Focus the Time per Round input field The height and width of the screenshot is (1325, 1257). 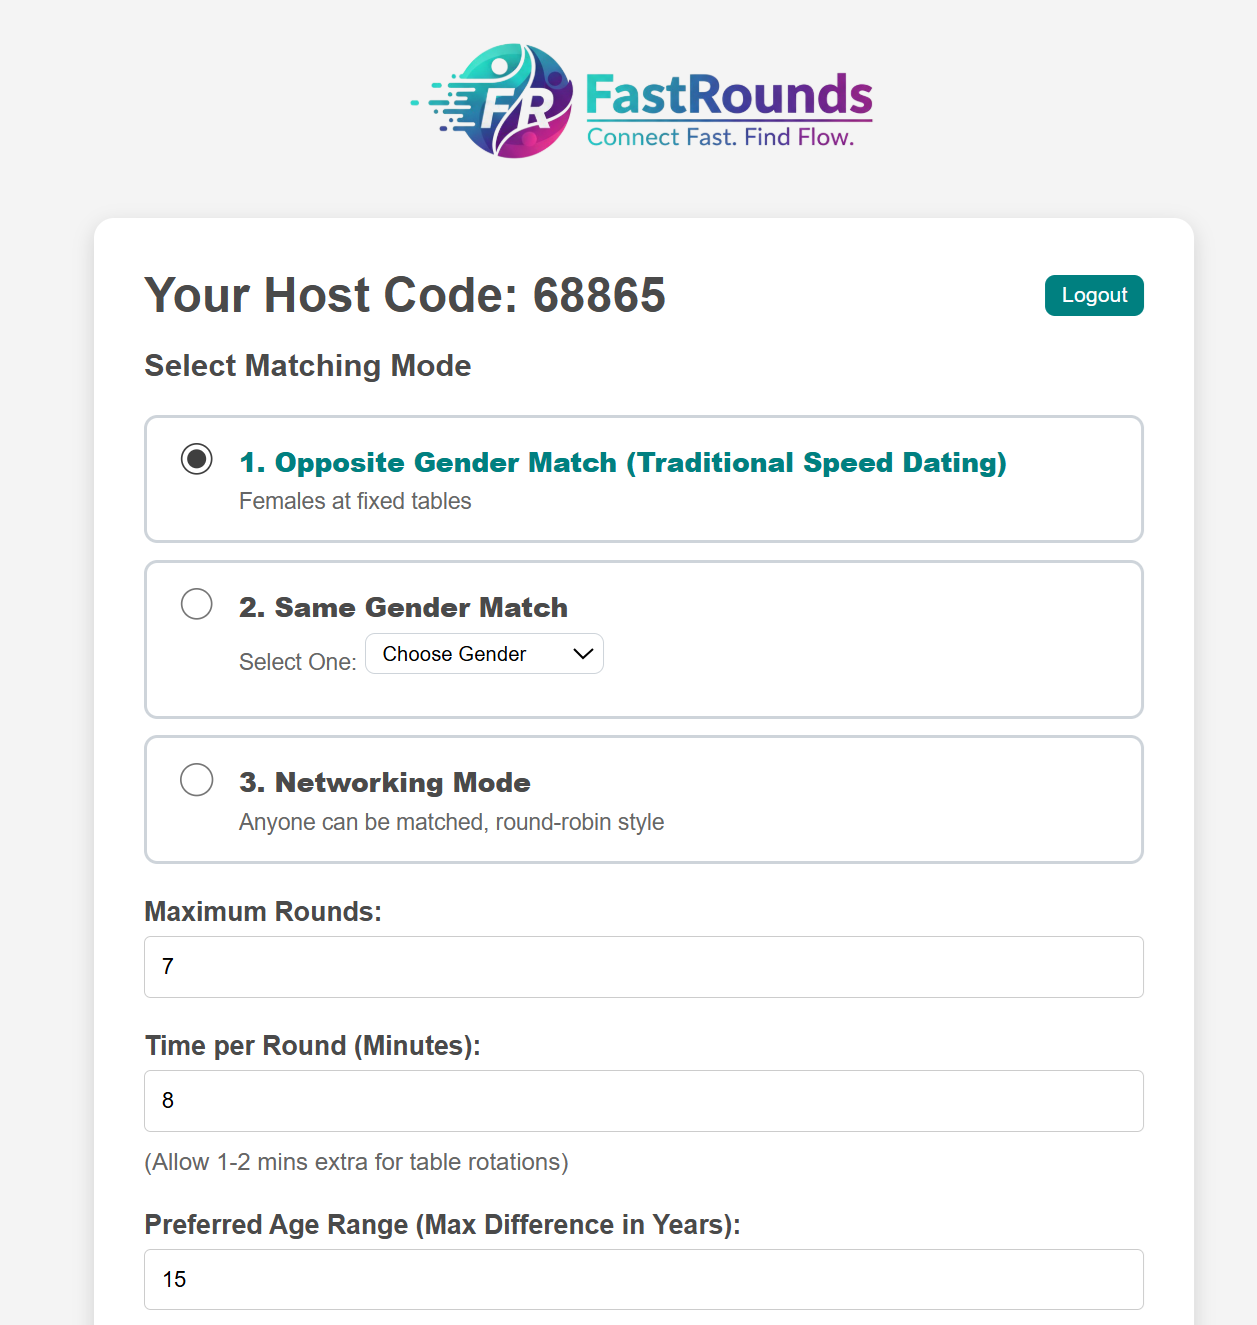[643, 1101]
